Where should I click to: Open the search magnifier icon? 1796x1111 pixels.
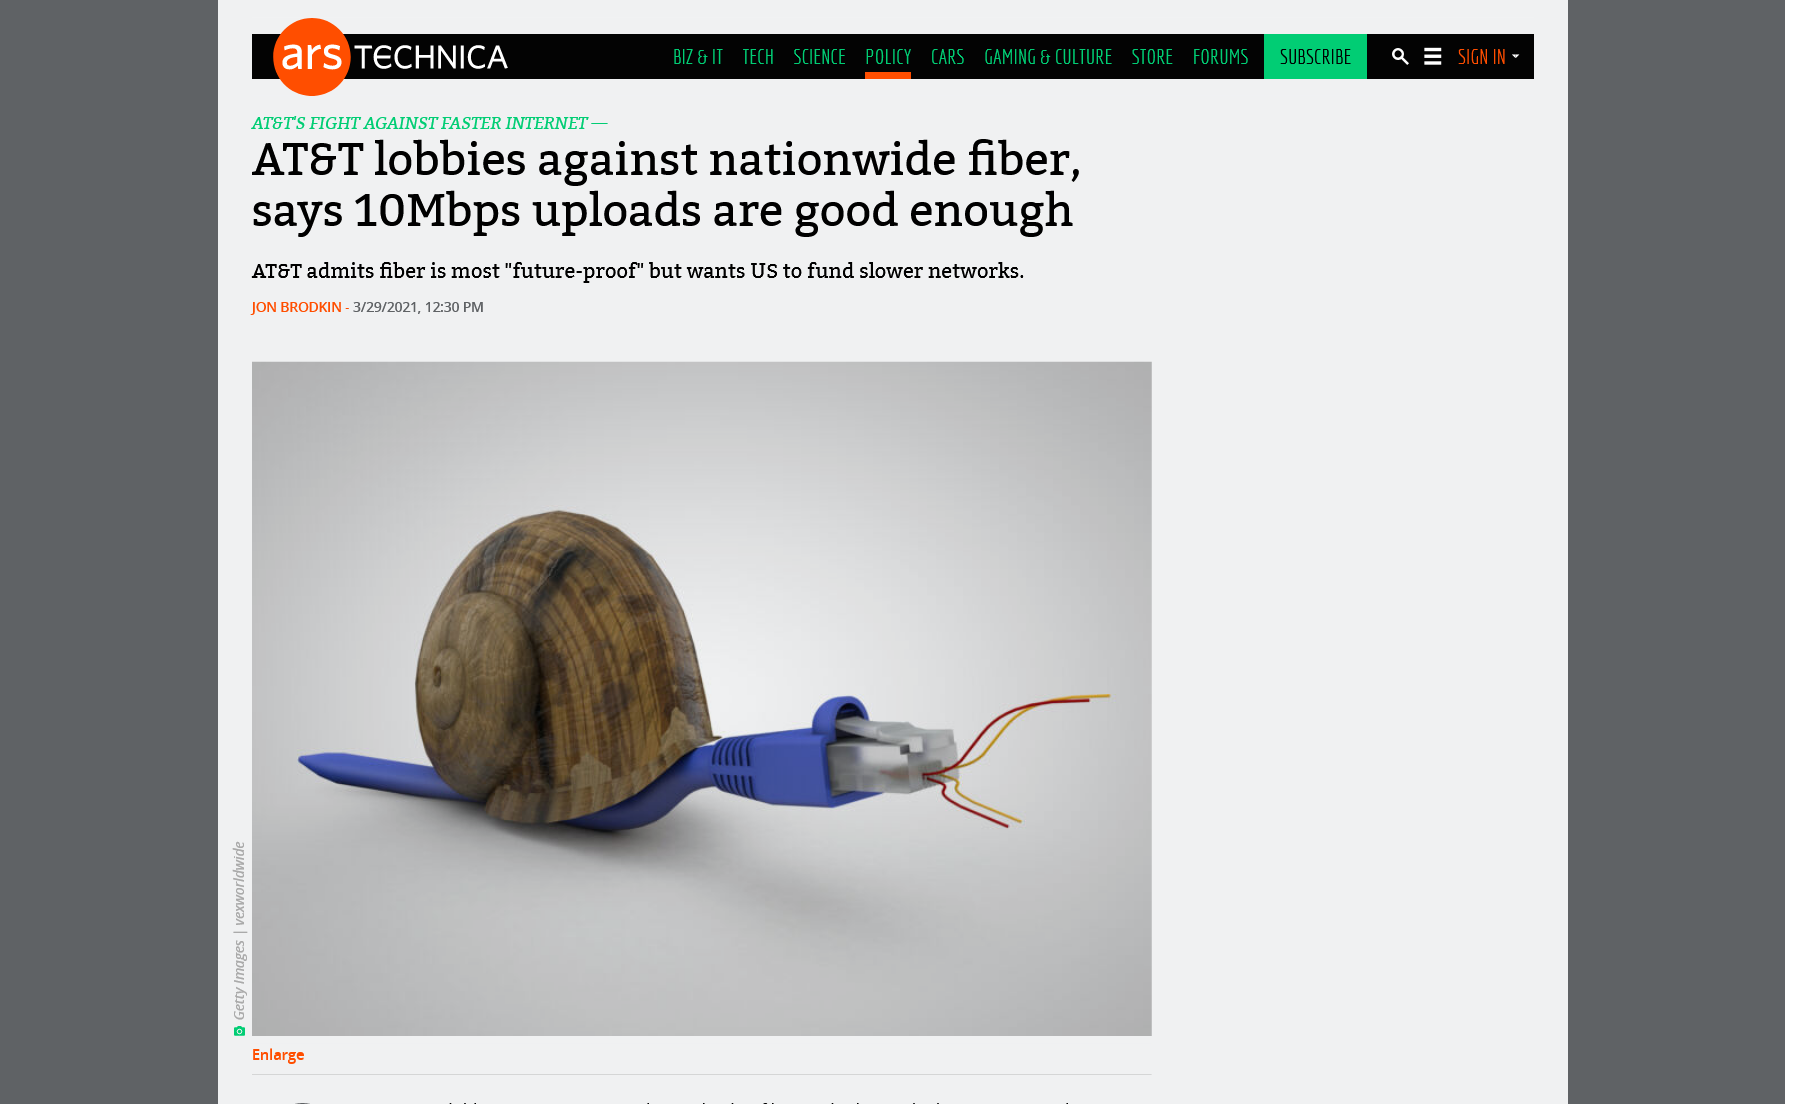[x=1400, y=57]
